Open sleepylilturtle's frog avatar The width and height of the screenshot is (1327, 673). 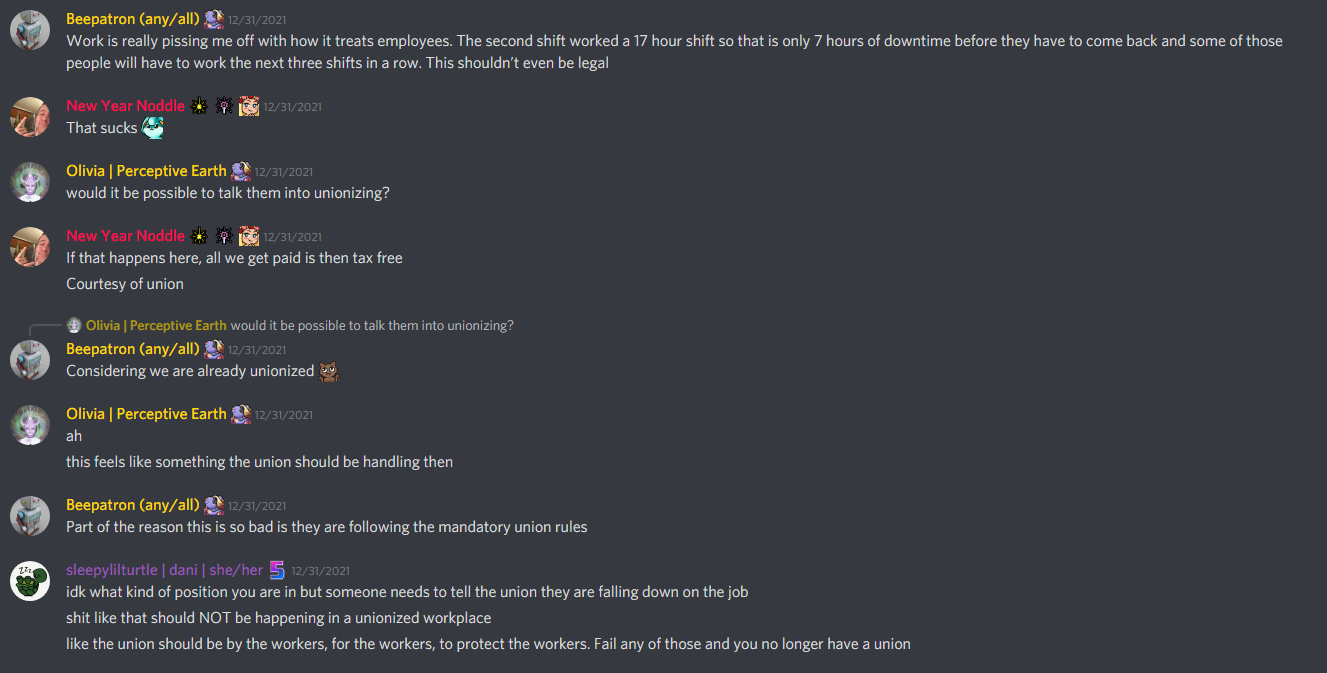[30, 581]
